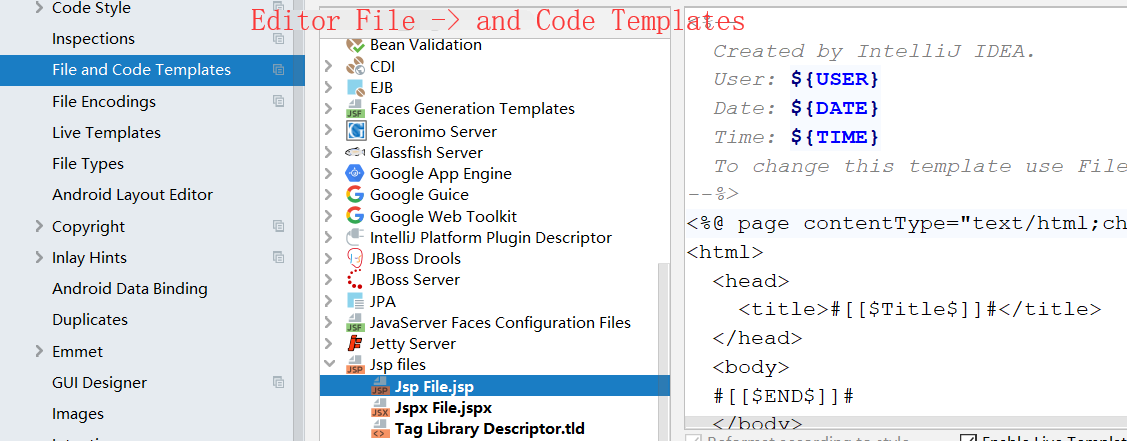Expand the Inlay Hints settings node
This screenshot has height=441, width=1127.
(39, 257)
